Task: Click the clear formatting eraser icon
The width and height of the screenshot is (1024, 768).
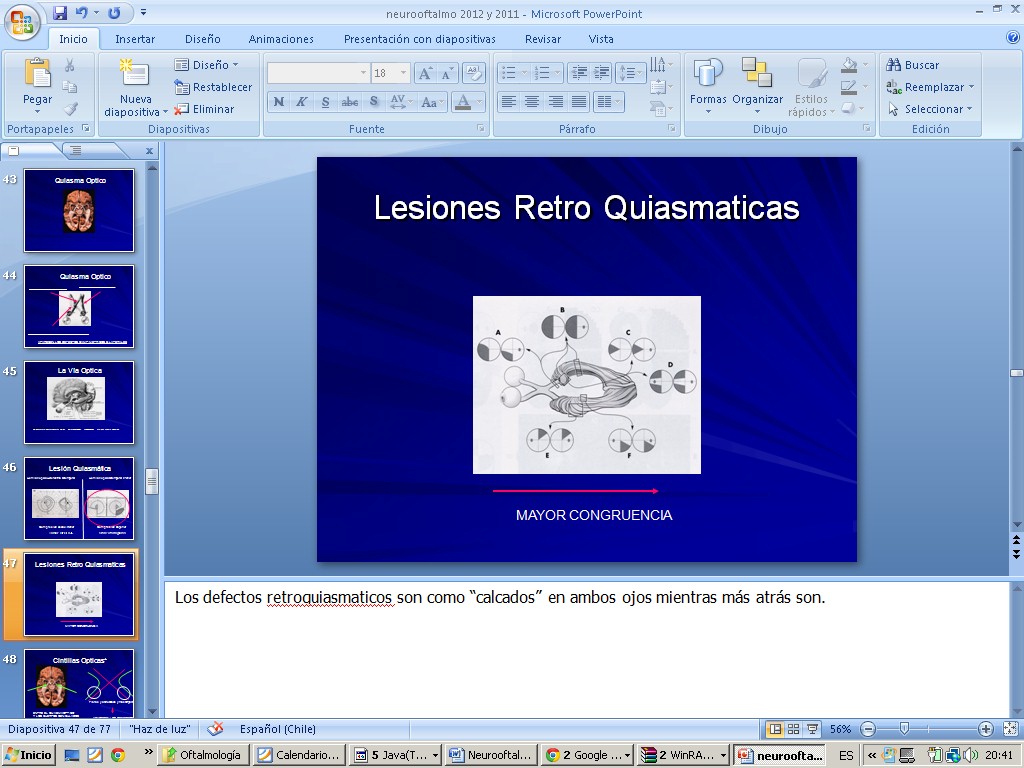Action: [475, 73]
